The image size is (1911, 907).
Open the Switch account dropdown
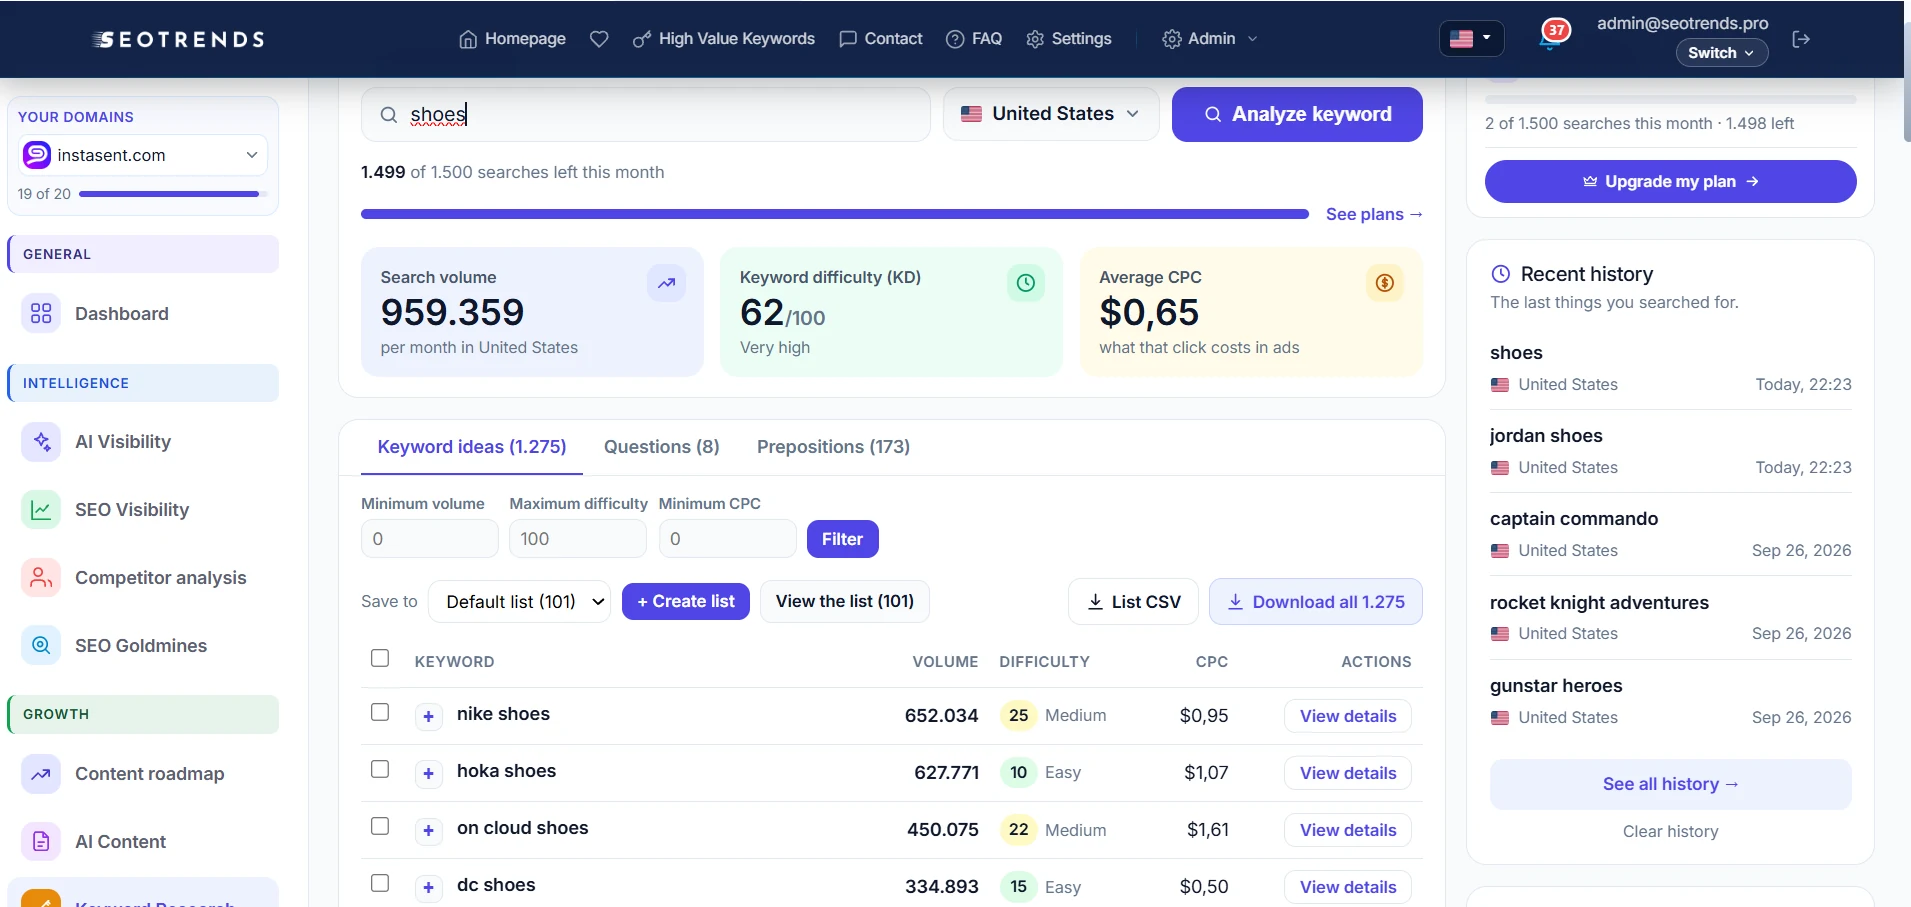click(x=1722, y=53)
